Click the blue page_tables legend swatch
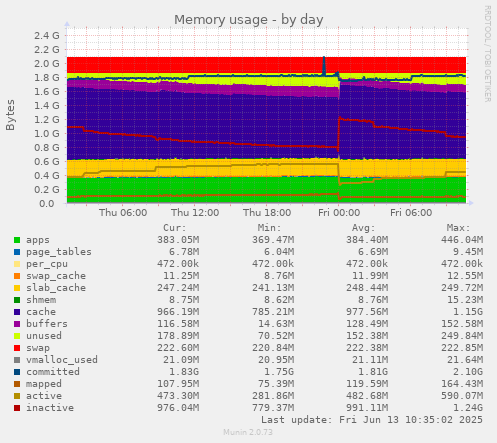497x443 pixels. pyautogui.click(x=17, y=252)
